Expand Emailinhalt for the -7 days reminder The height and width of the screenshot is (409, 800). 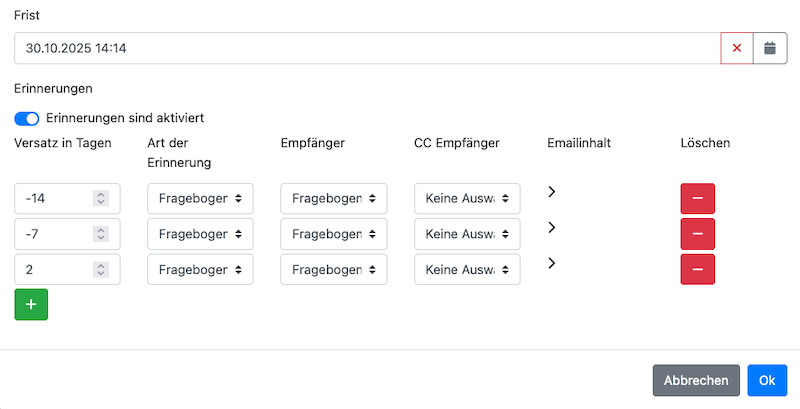pos(552,227)
